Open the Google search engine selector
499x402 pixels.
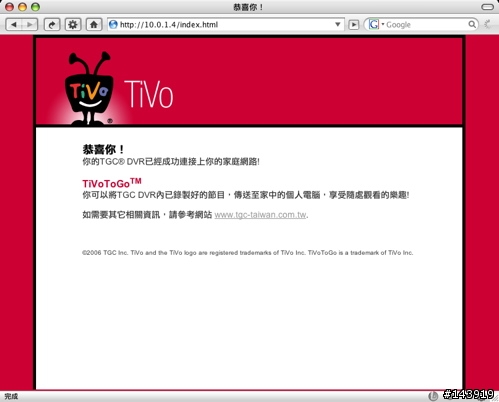(376, 25)
